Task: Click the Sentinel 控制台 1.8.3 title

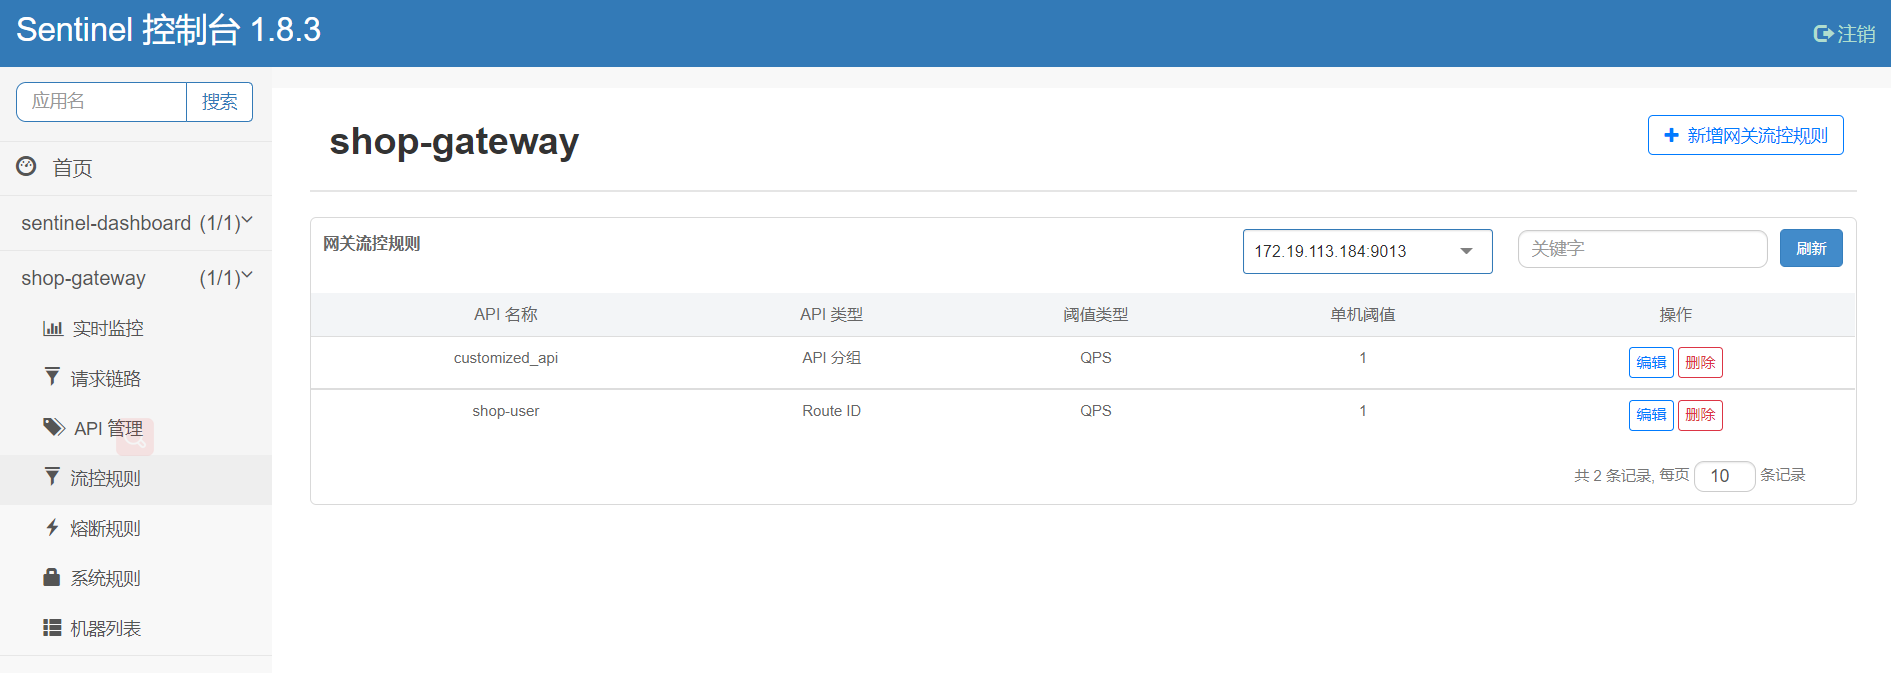Action: (x=168, y=30)
